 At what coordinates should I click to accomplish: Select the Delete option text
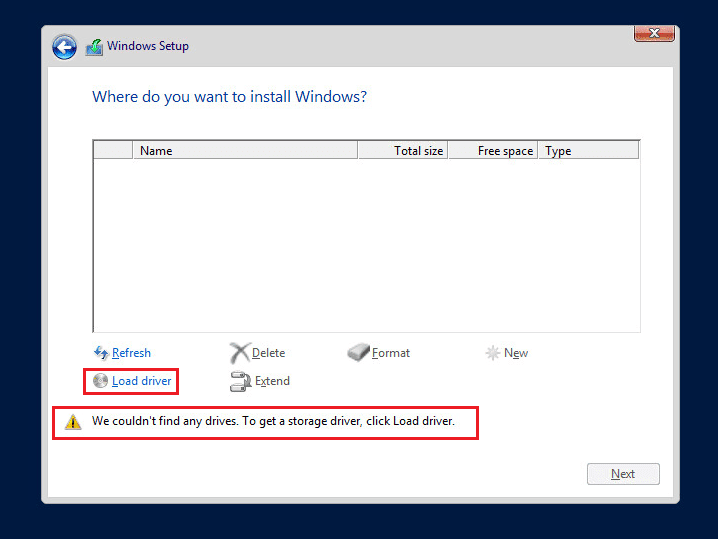[269, 353]
